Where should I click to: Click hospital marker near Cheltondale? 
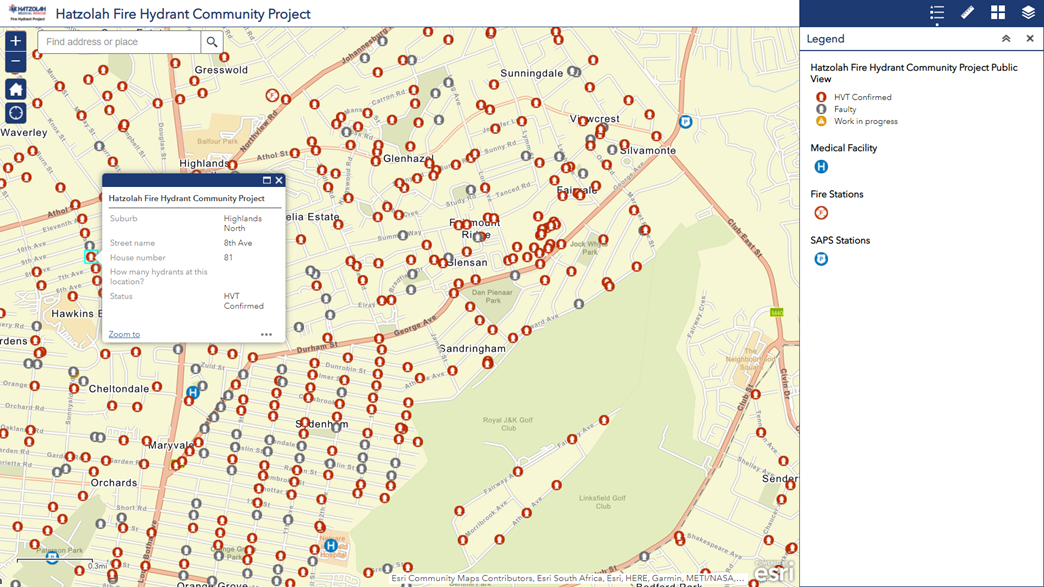point(193,392)
